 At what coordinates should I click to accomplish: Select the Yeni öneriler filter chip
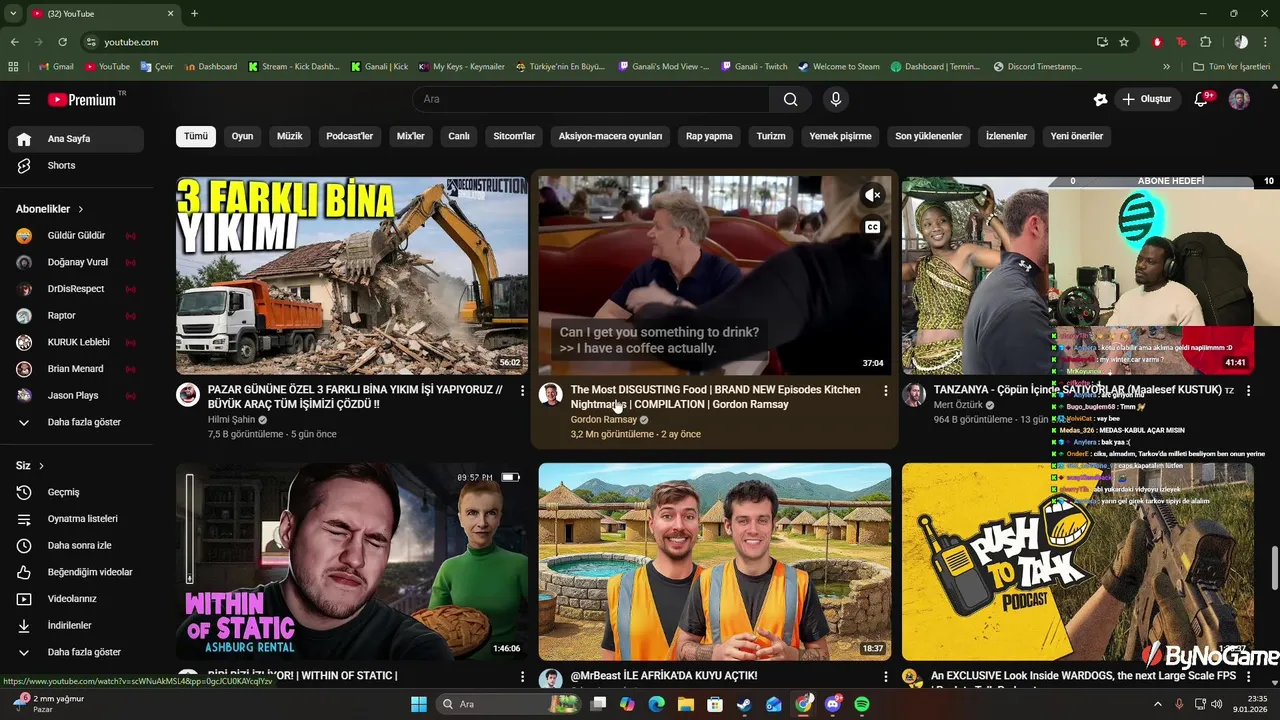[1077, 136]
